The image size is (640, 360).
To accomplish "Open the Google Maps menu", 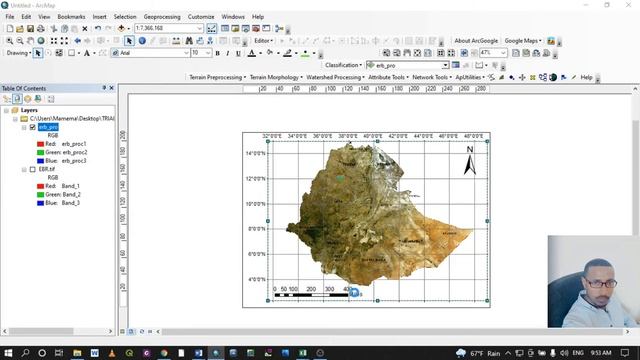I will pos(523,41).
